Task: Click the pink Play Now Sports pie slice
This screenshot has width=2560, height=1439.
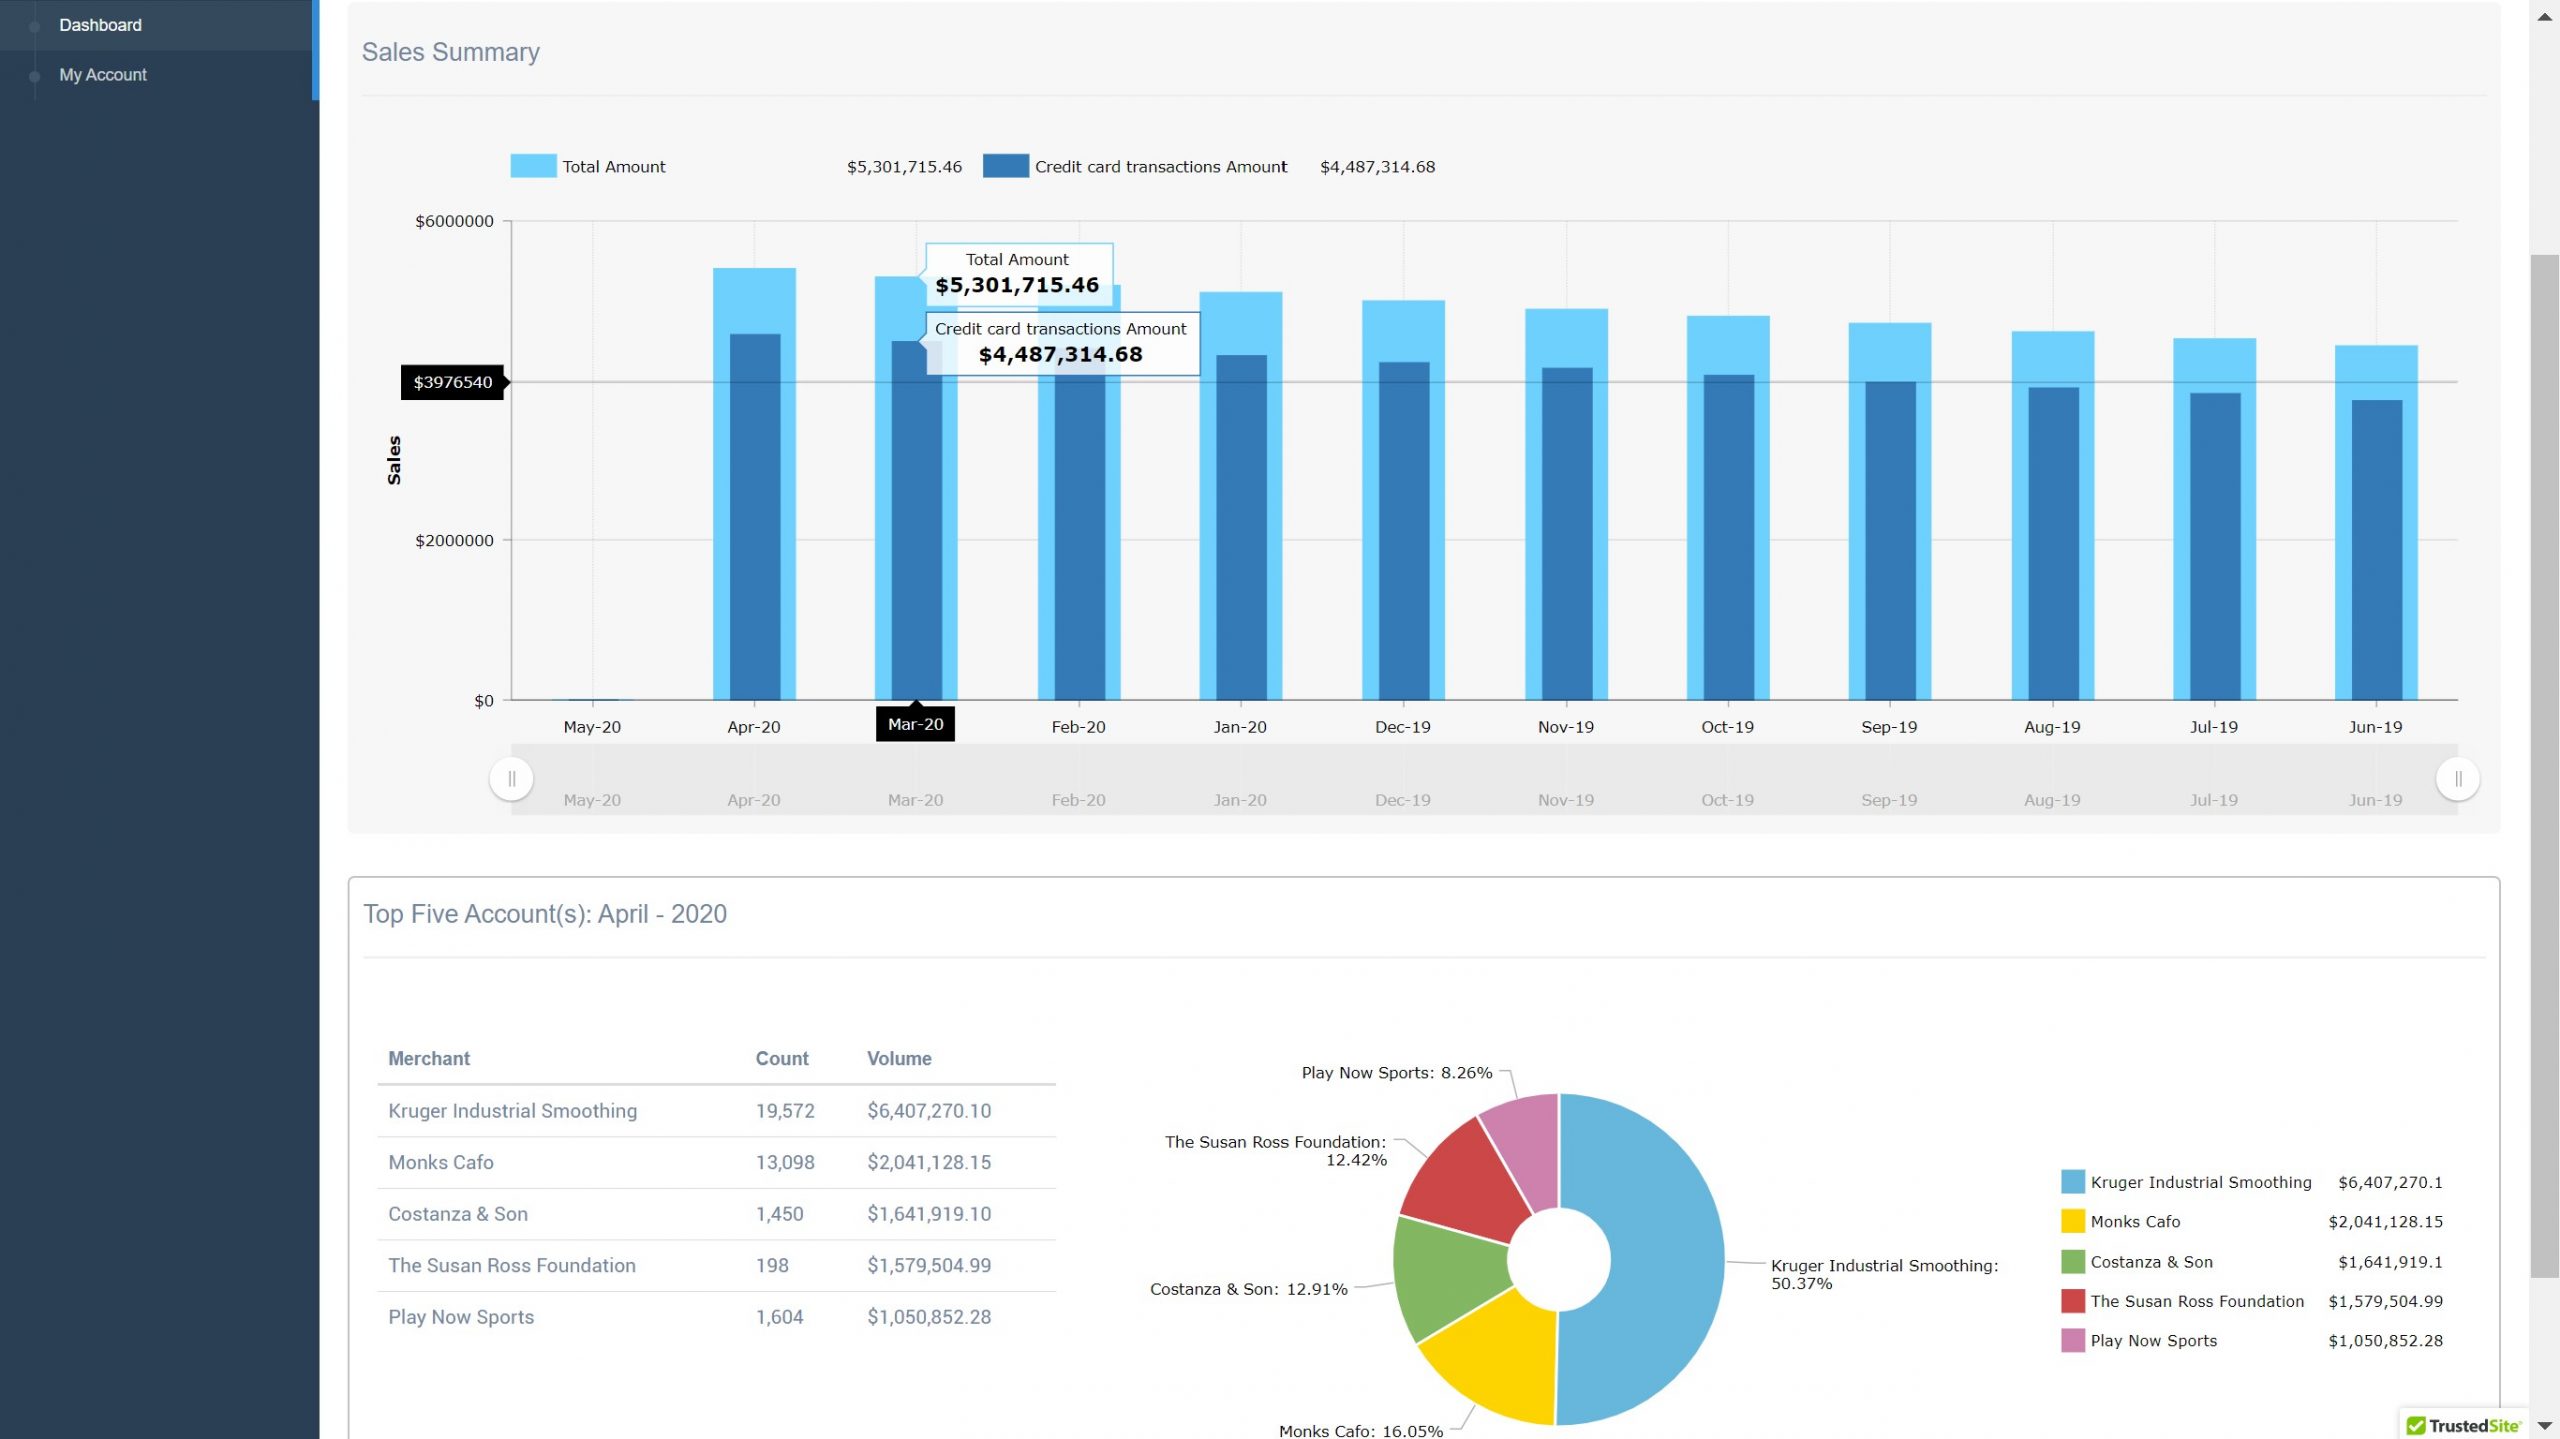Action: tap(1528, 1148)
